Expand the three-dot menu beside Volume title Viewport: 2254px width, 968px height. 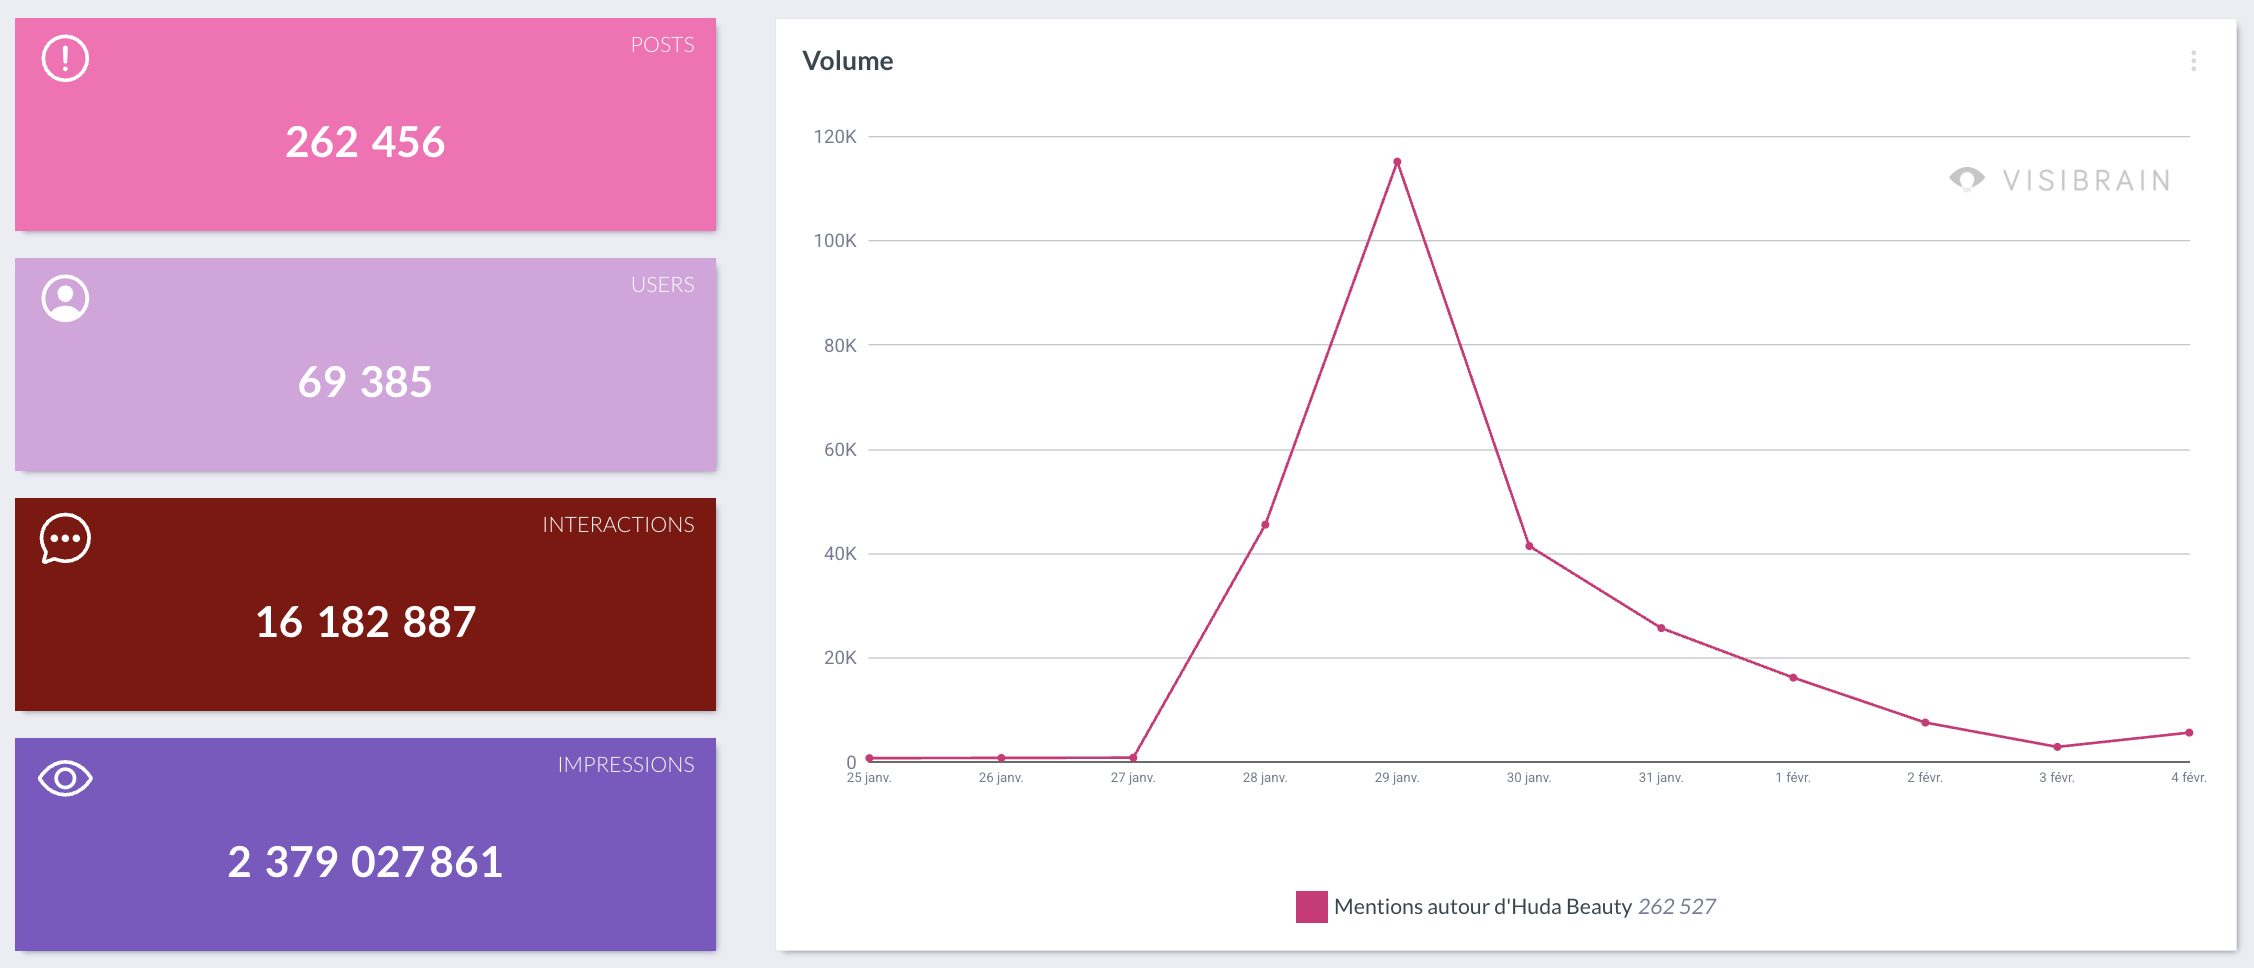2194,60
